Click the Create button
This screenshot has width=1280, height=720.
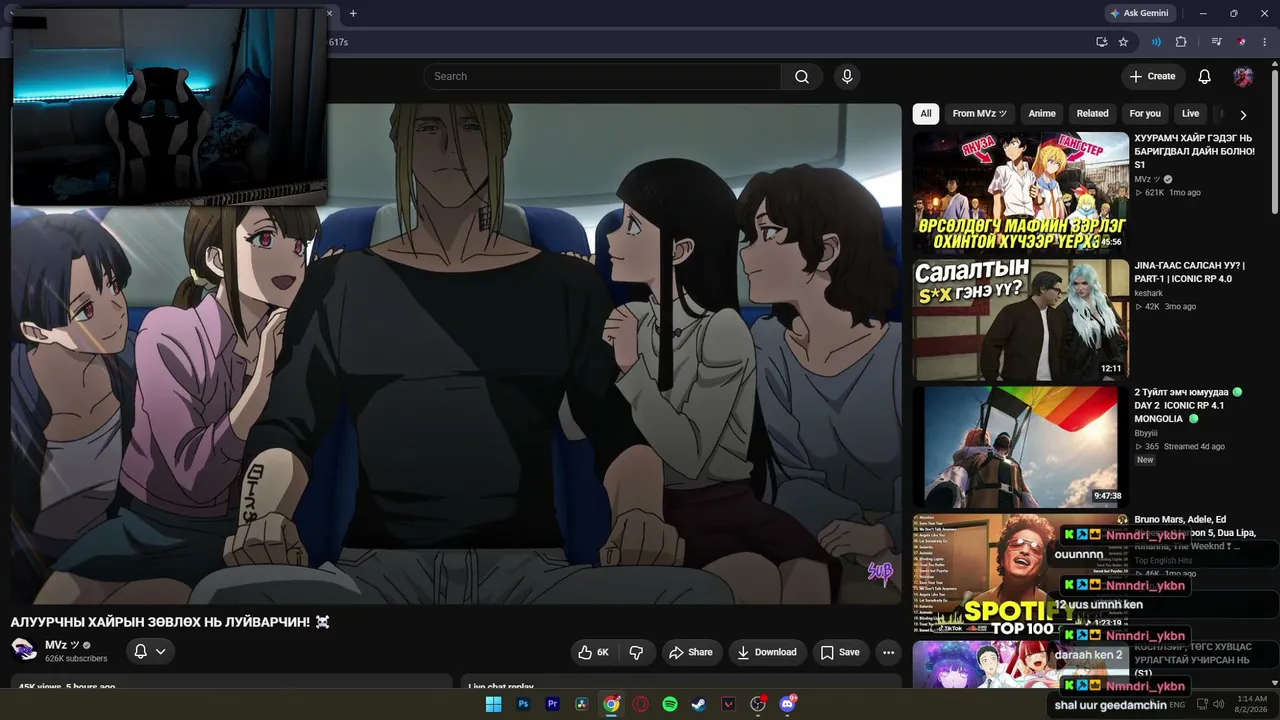click(1152, 77)
